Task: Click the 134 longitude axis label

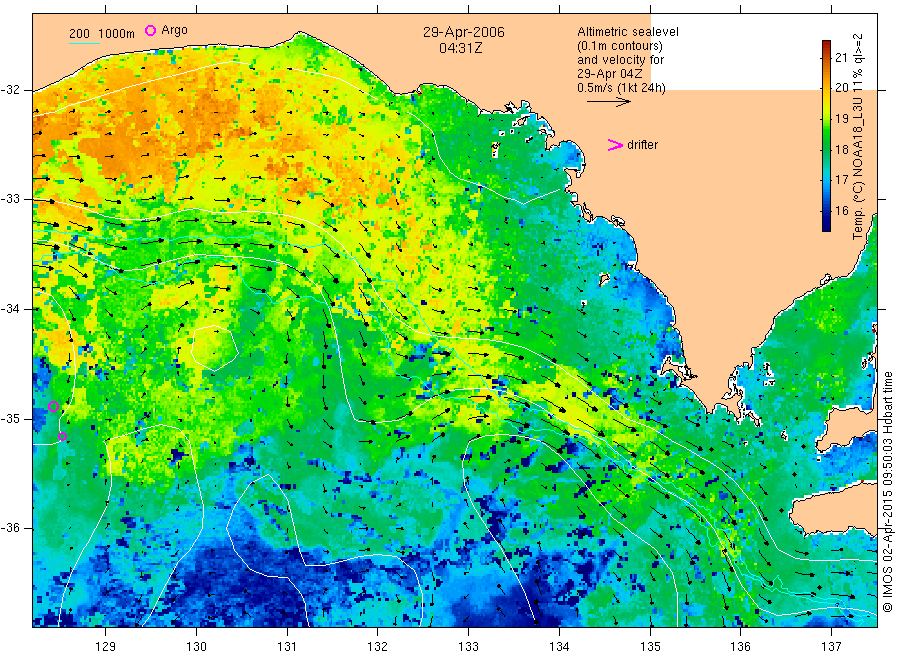Action: pos(559,647)
